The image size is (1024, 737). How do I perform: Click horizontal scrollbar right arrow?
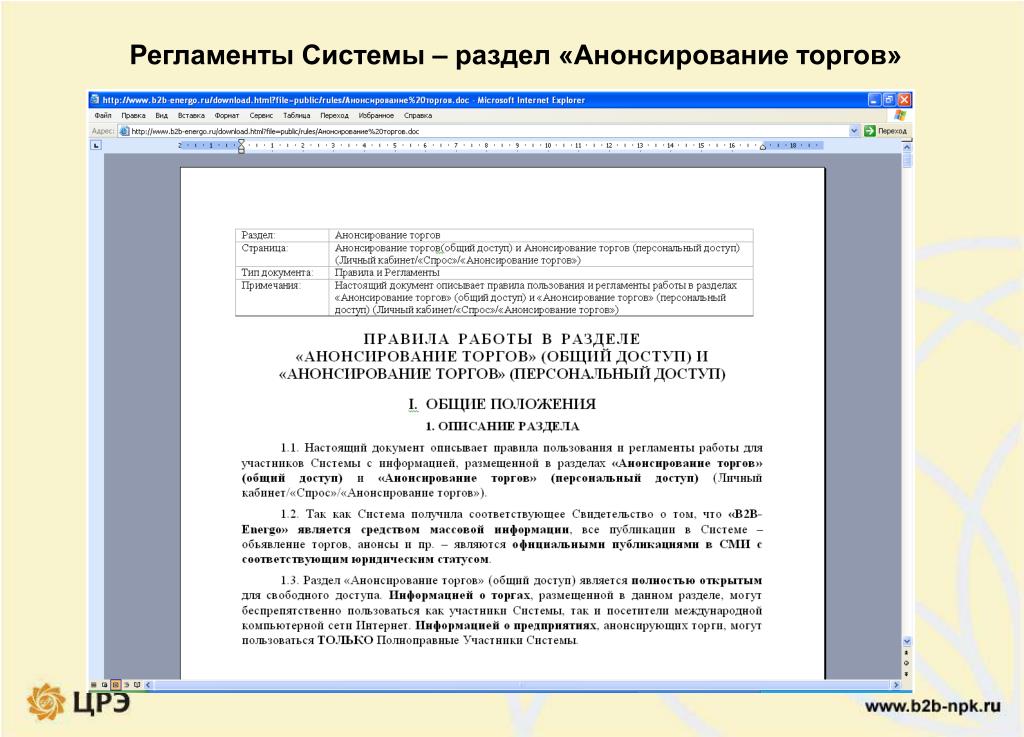tap(896, 685)
